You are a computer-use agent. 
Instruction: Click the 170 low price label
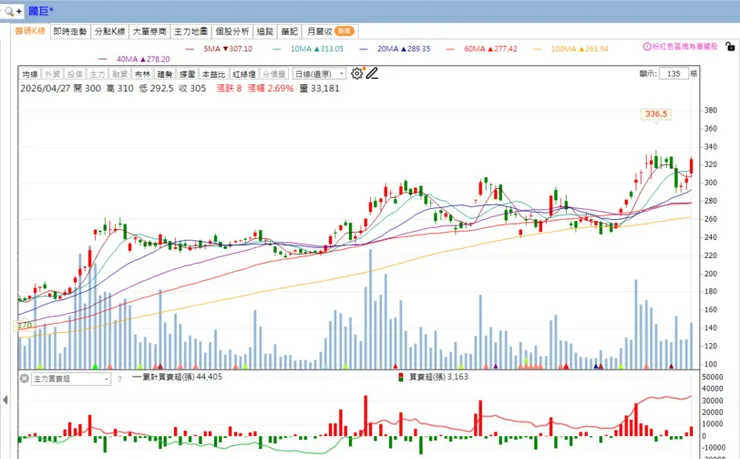pyautogui.click(x=25, y=325)
